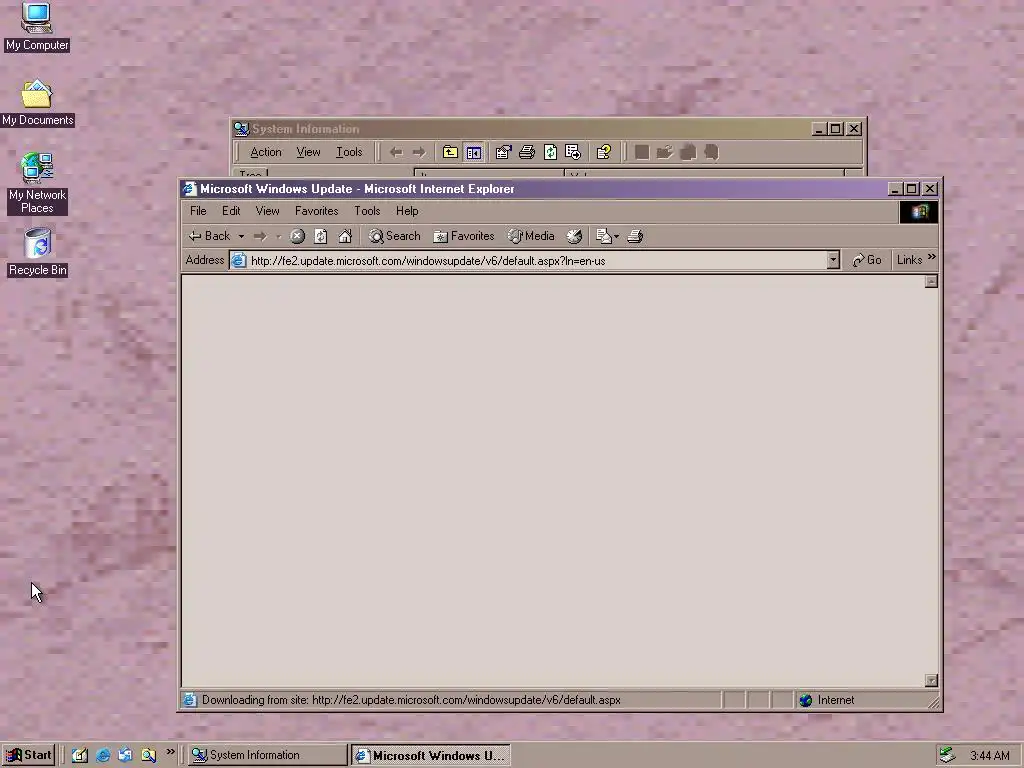Open the My Computer desktop icon

click(x=37, y=27)
